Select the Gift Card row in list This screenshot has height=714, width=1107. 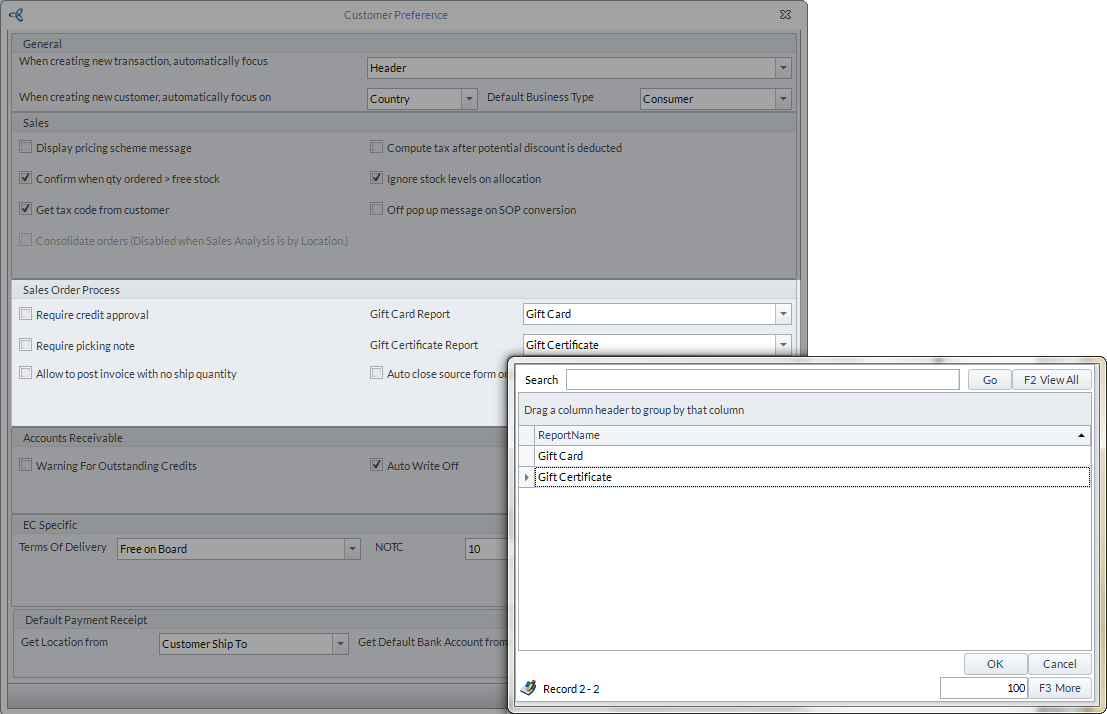coord(560,456)
